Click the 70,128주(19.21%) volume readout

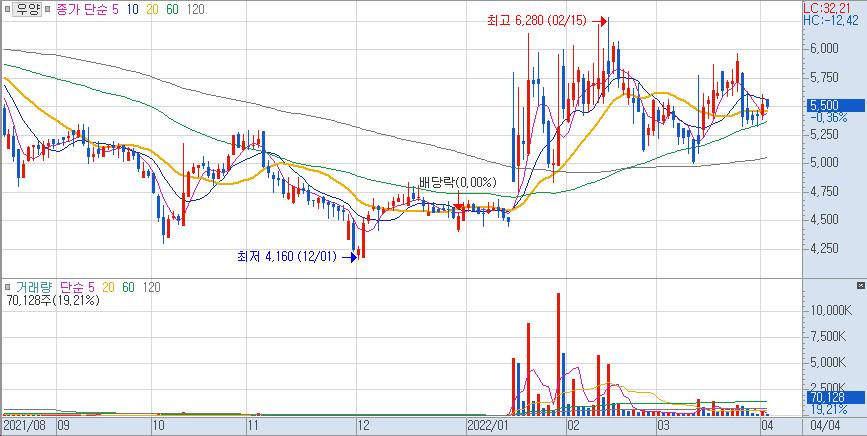pos(52,301)
